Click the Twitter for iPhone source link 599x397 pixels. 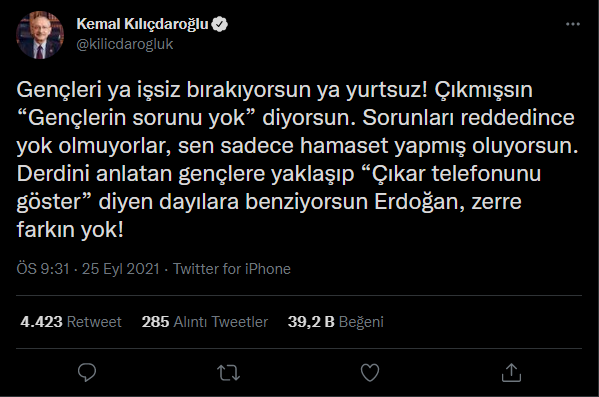tap(232, 269)
